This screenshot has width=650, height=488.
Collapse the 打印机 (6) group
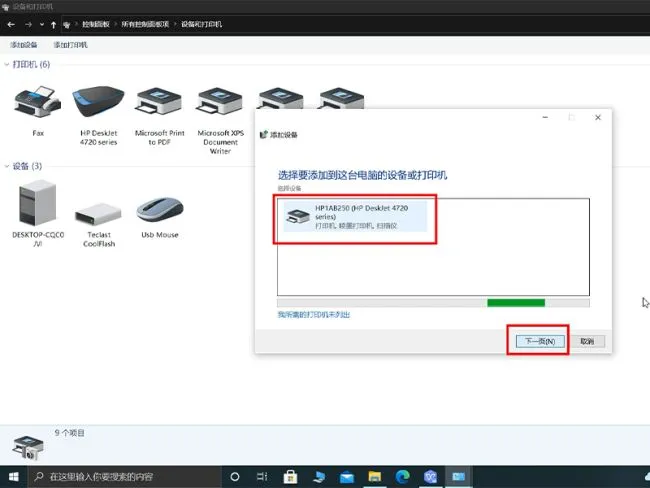pos(7,64)
